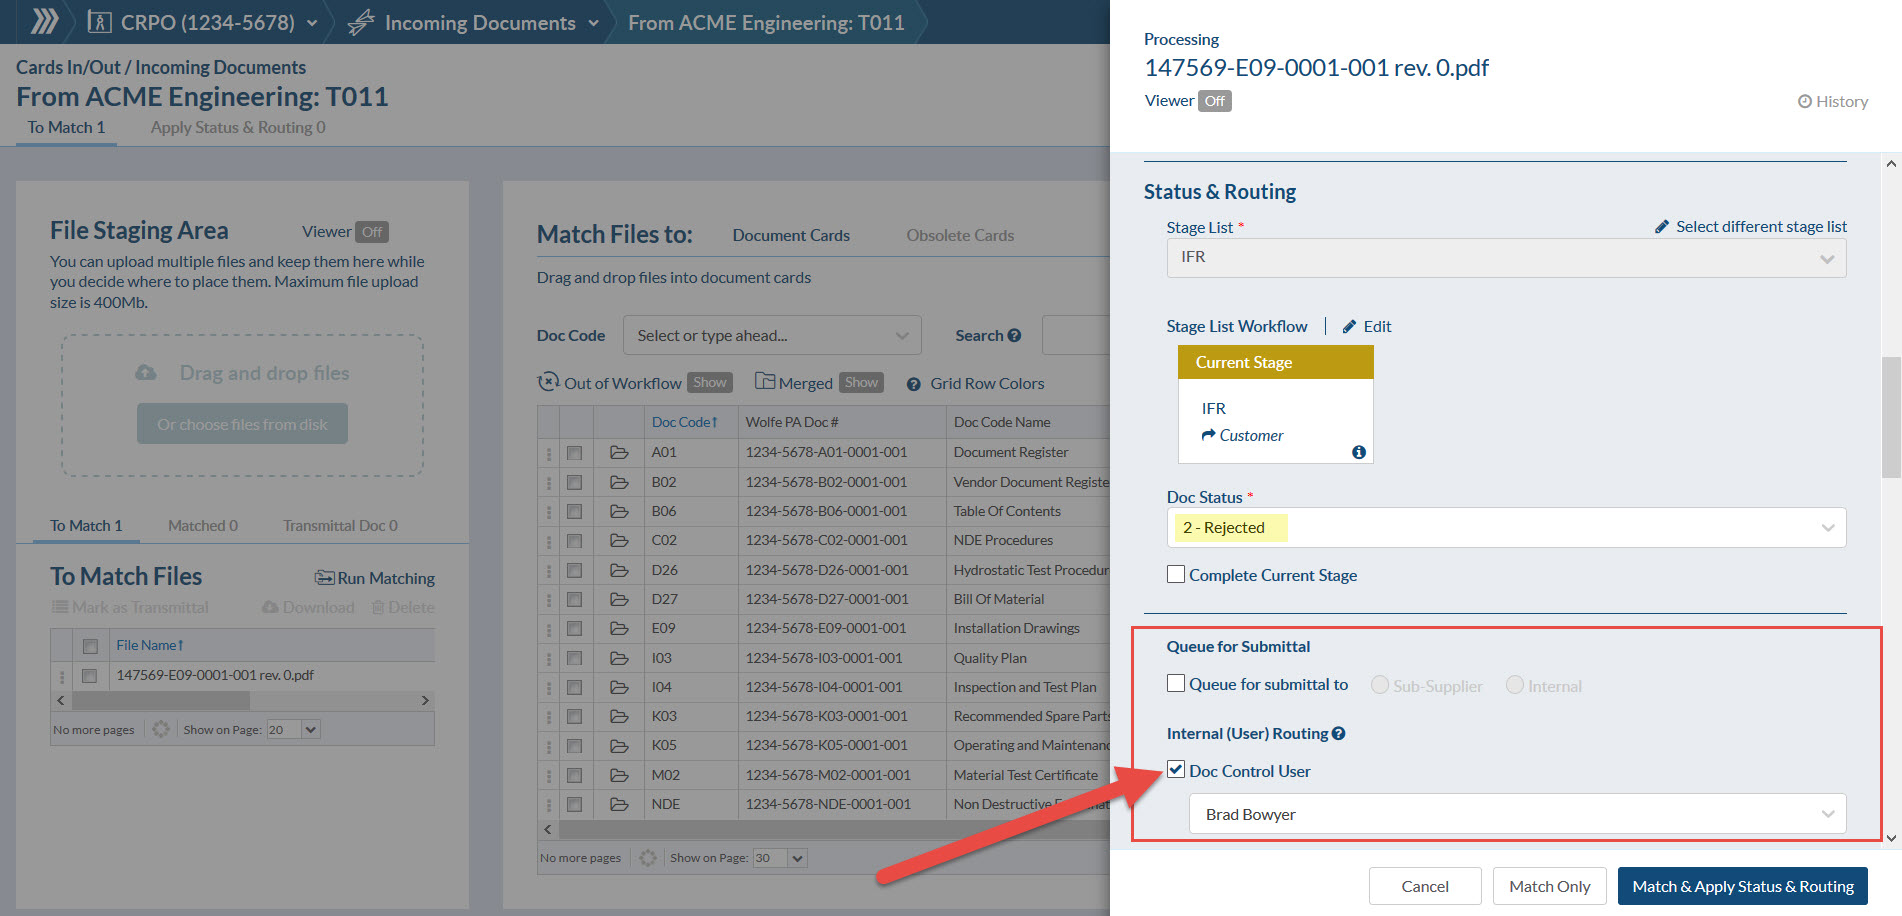1902x916 pixels.
Task: Open Show on Page 30 dropdown
Action: 780,858
